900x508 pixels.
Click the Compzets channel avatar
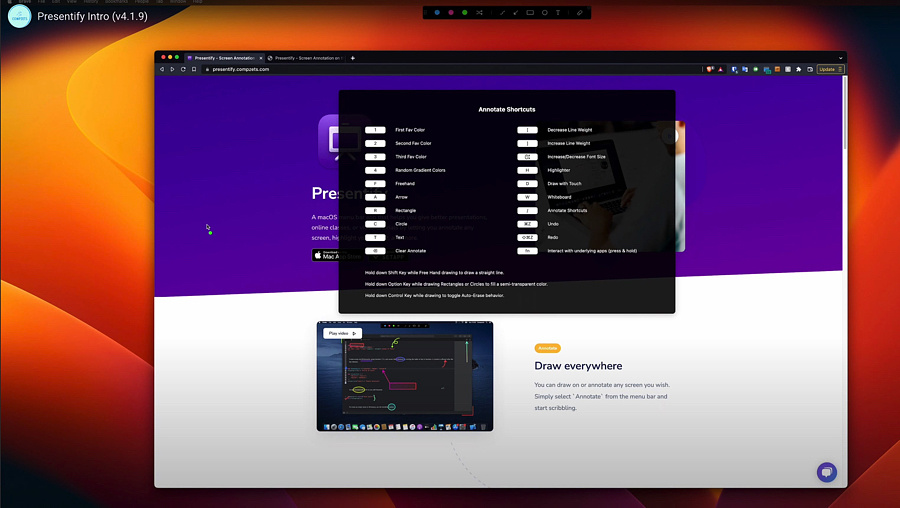[x=20, y=16]
